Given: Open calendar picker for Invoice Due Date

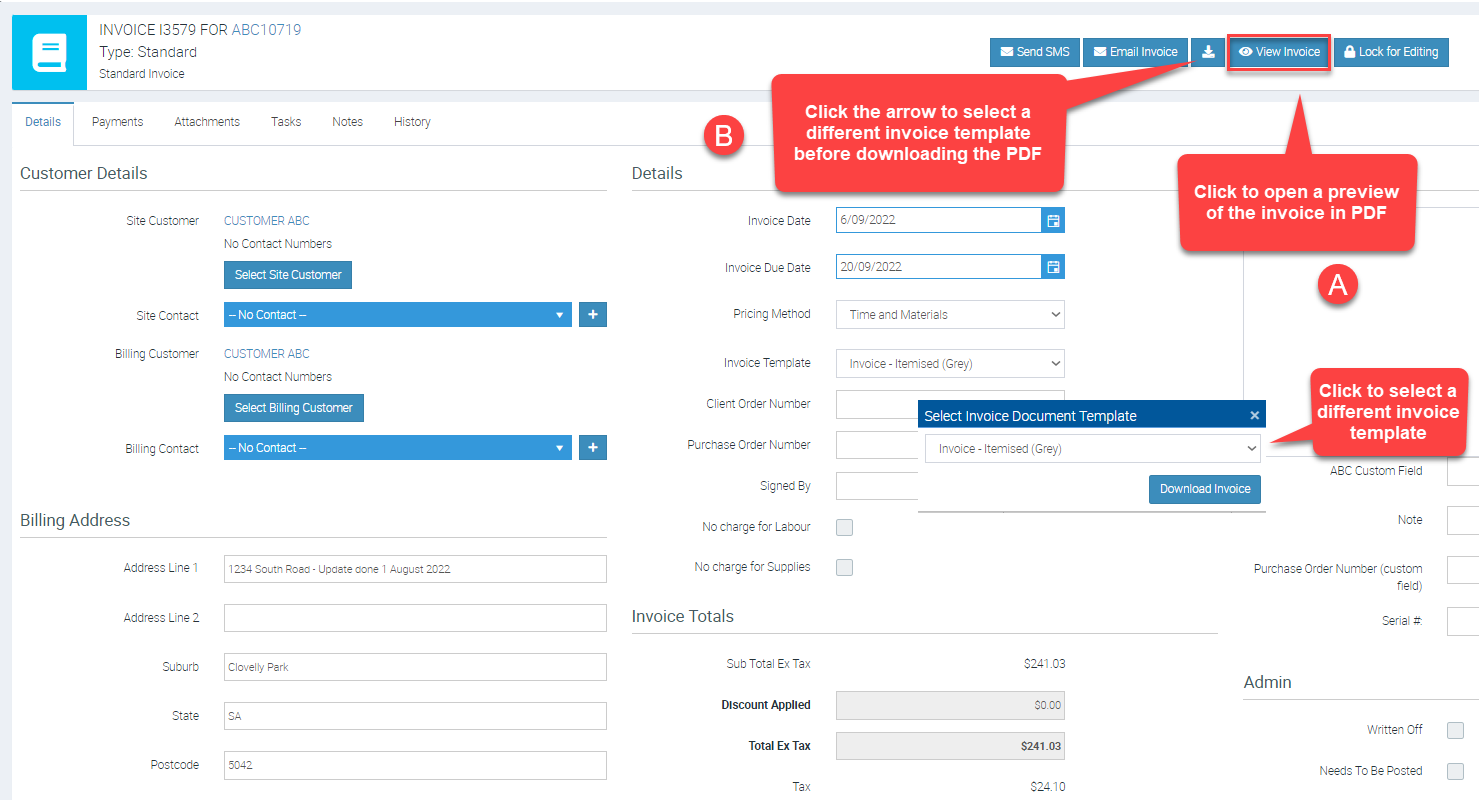Looking at the screenshot, I should [1052, 267].
